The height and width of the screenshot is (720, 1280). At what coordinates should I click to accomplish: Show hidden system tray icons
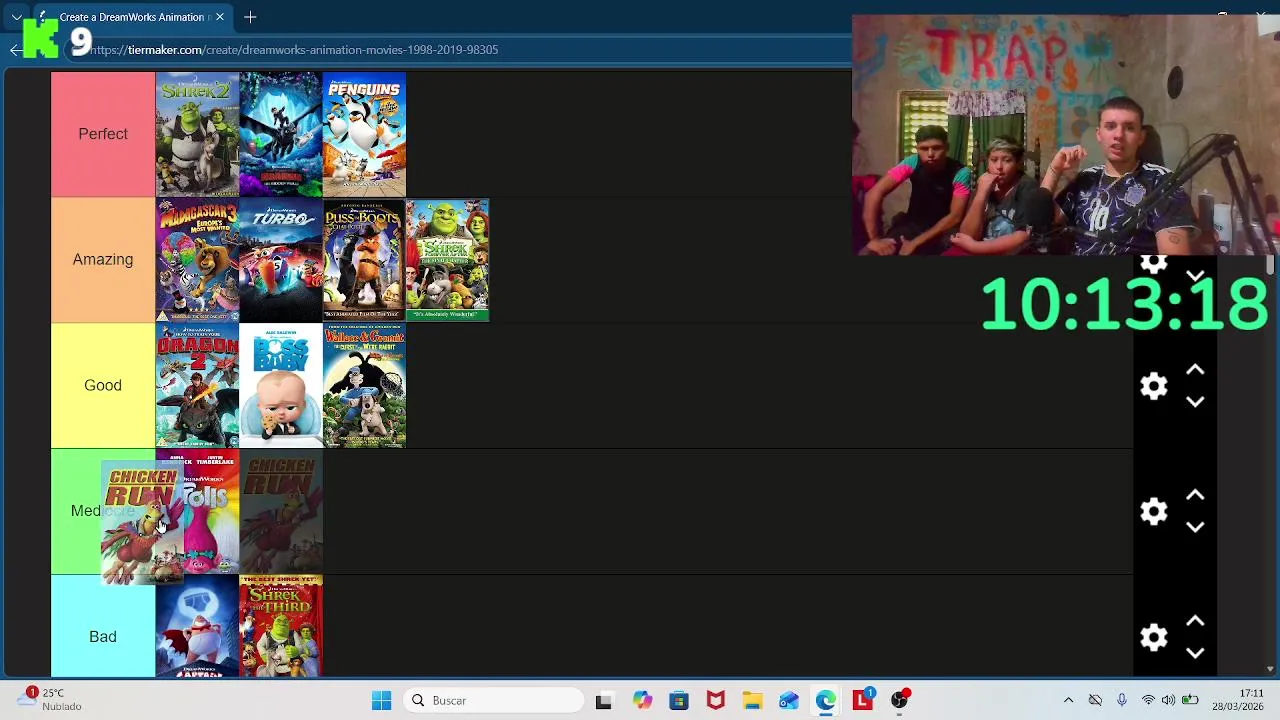click(1068, 701)
